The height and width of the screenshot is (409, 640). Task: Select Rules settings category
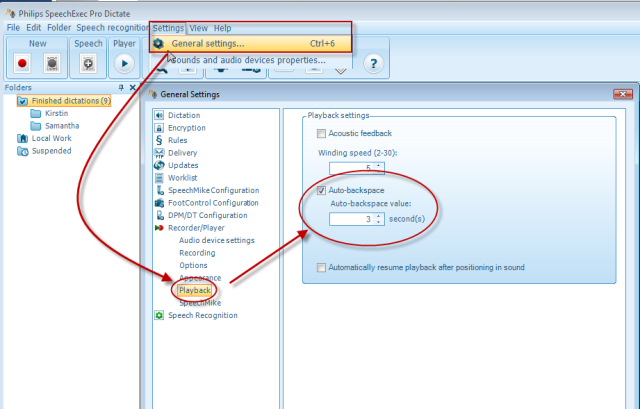click(x=178, y=140)
